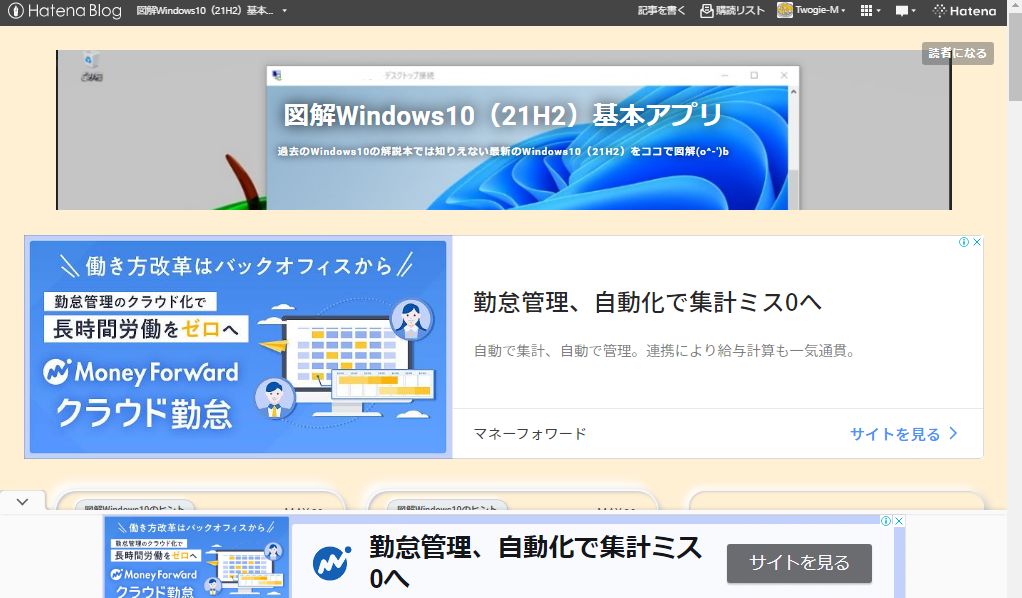Click the vertical scrollbar thumb
1022x598 pixels.
pyautogui.click(x=1015, y=59)
